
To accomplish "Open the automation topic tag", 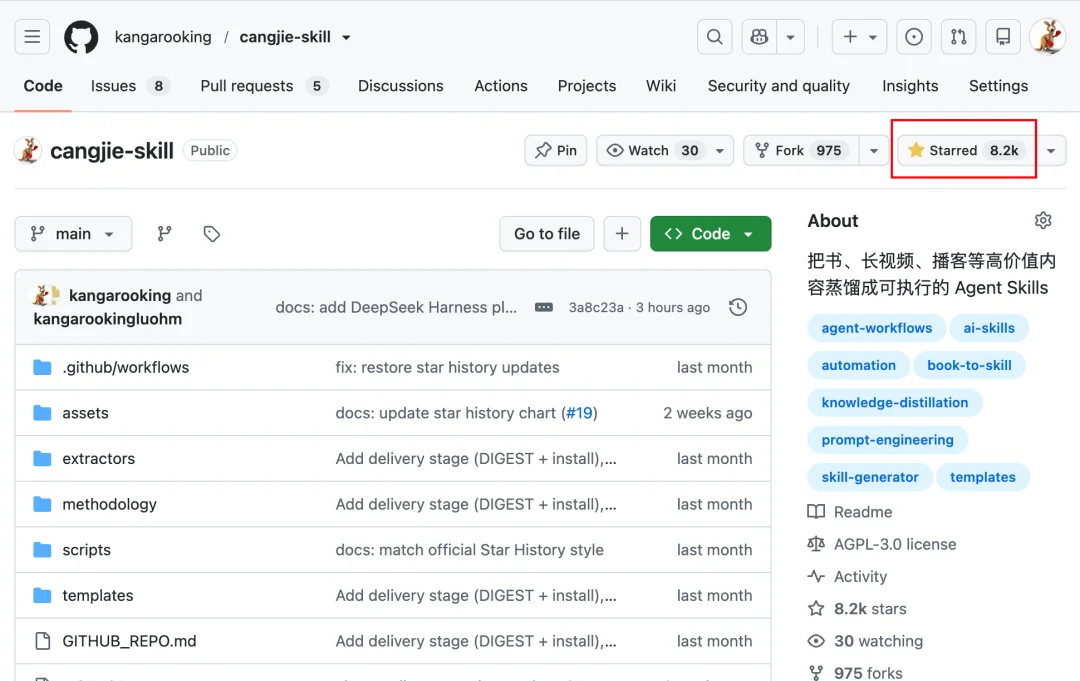I will click(x=858, y=365).
